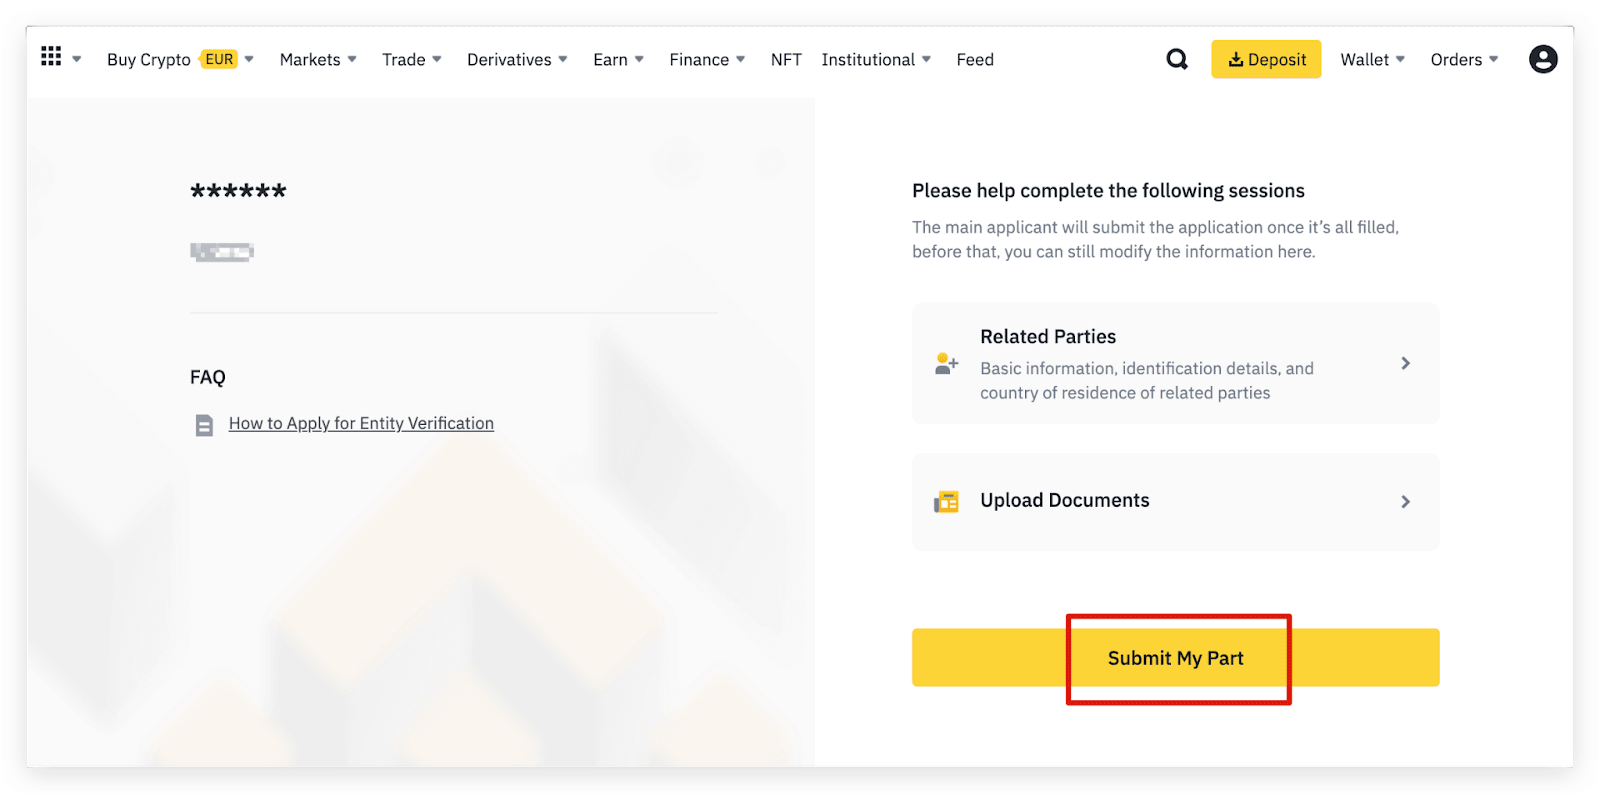Expand the Wallet dropdown menu

1372,60
